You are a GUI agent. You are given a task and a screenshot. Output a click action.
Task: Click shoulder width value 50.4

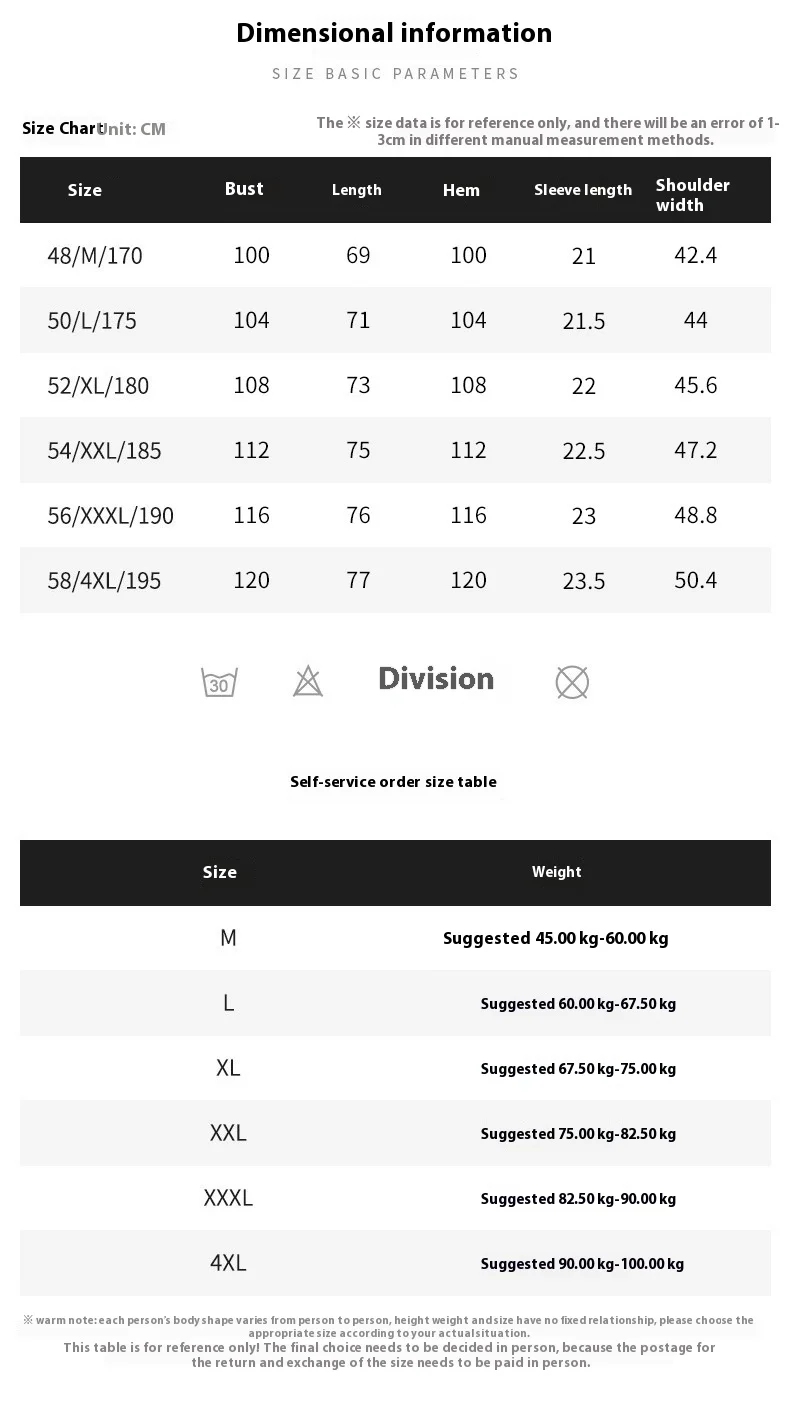pyautogui.click(x=695, y=580)
